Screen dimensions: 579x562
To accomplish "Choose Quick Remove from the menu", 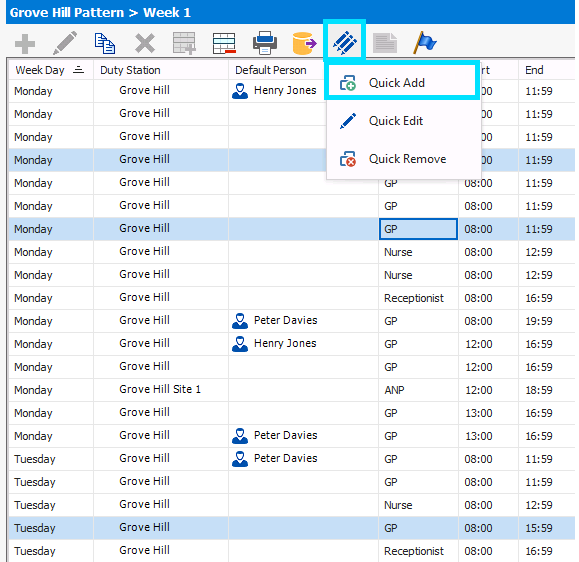I will pos(404,159).
